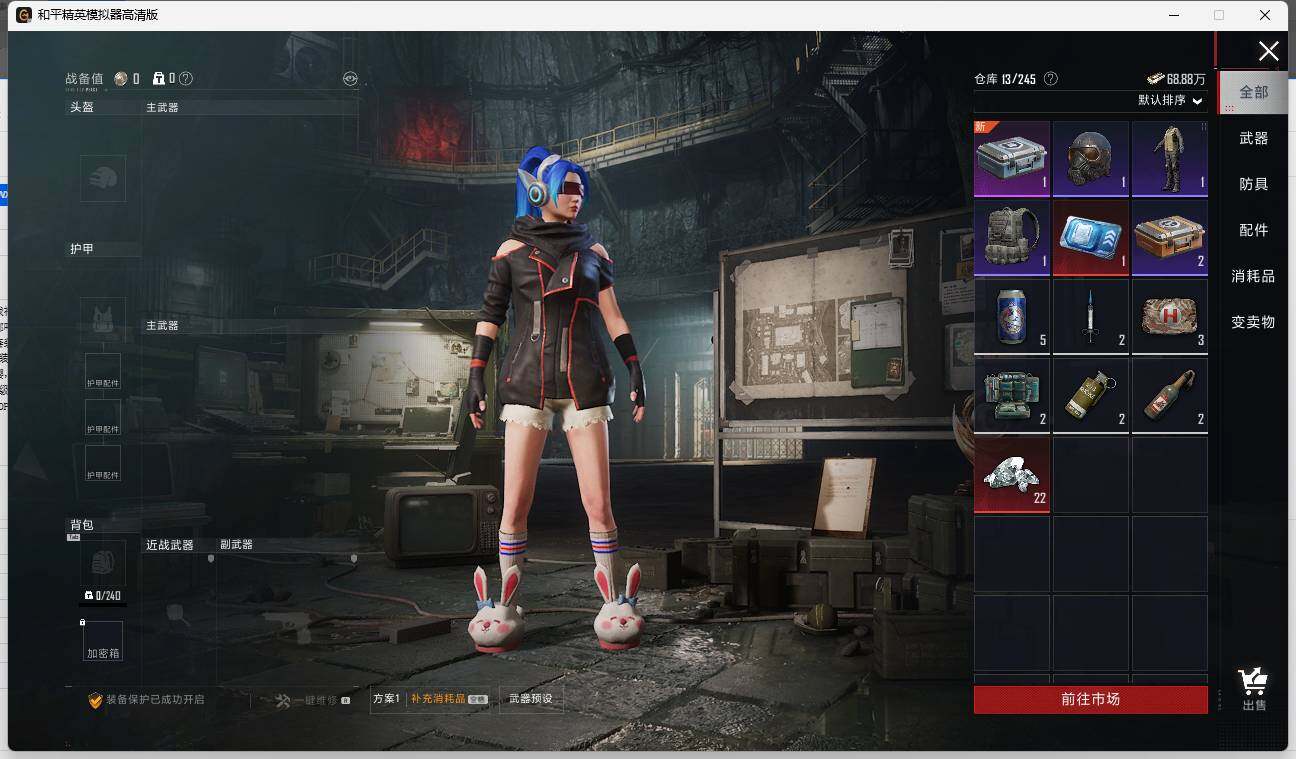Select loadout 方案1
Image resolution: width=1296 pixels, height=759 pixels.
[386, 699]
